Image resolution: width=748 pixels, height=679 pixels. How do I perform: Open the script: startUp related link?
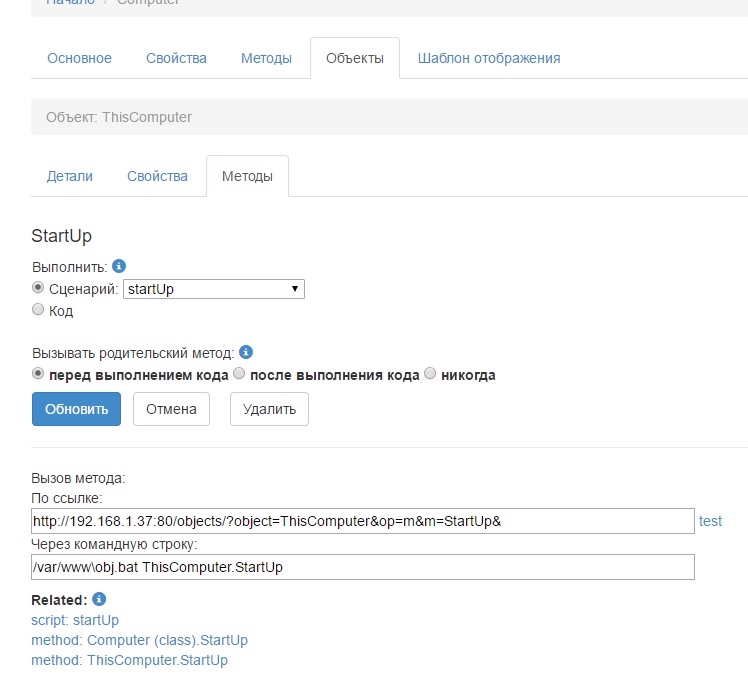(x=75, y=620)
